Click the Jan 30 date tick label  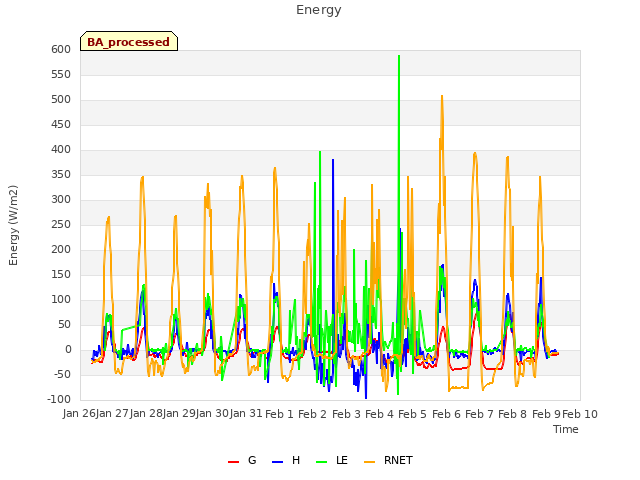(x=213, y=414)
